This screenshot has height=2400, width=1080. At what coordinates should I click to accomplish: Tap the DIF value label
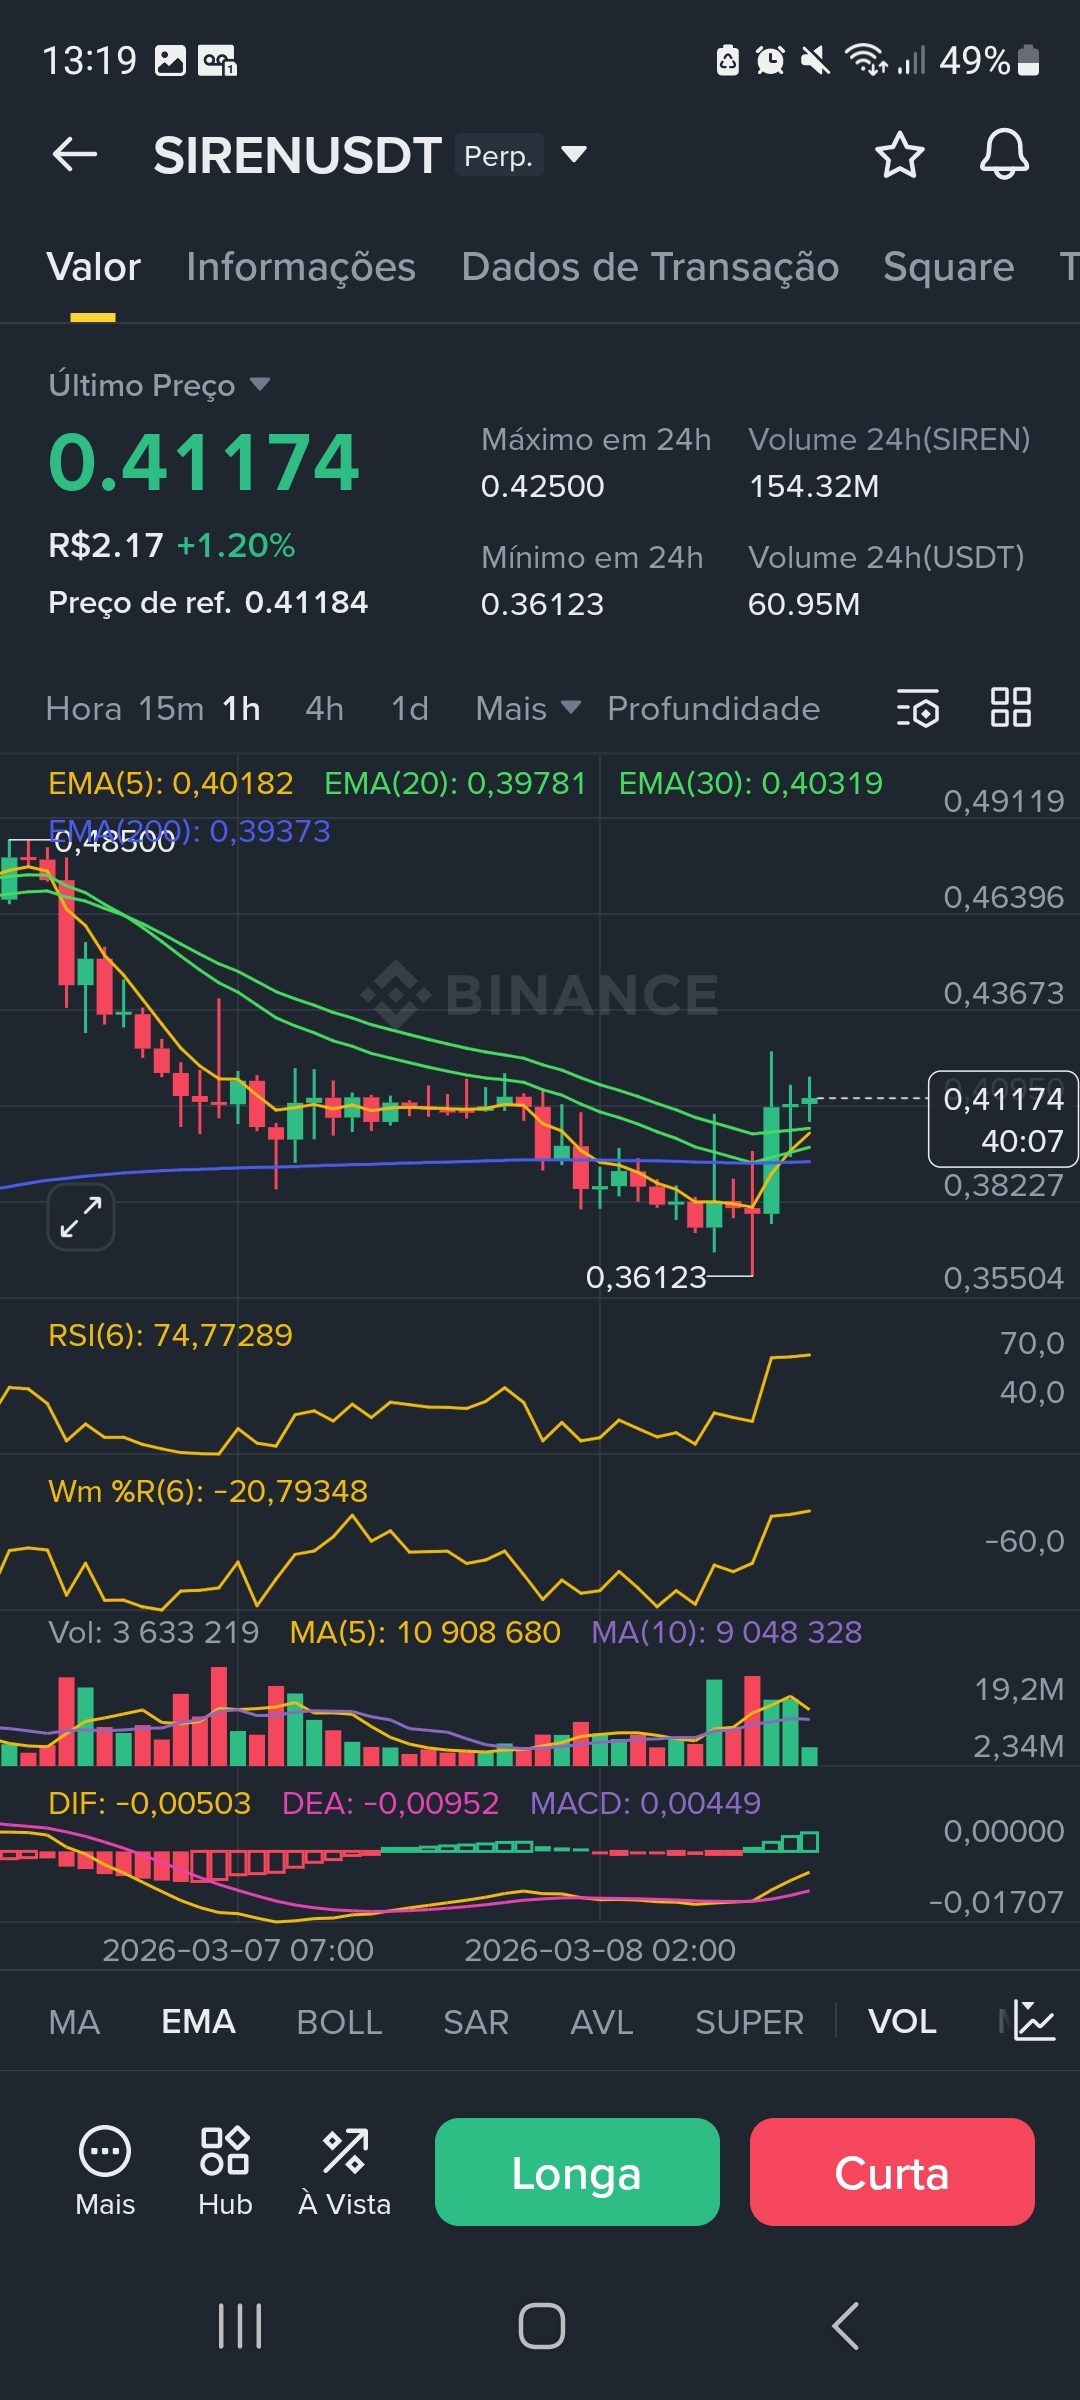click(x=149, y=1803)
